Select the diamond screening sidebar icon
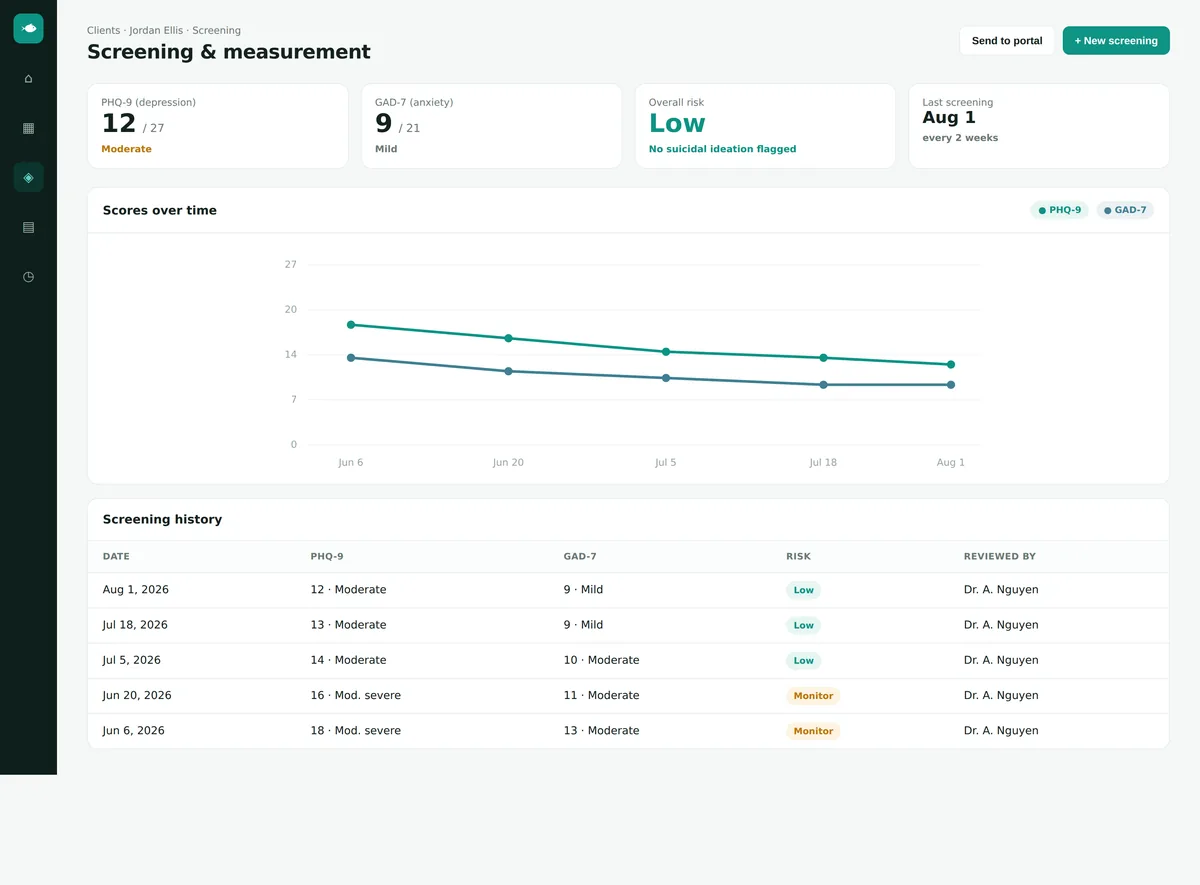Image resolution: width=1200 pixels, height=885 pixels. click(x=28, y=177)
